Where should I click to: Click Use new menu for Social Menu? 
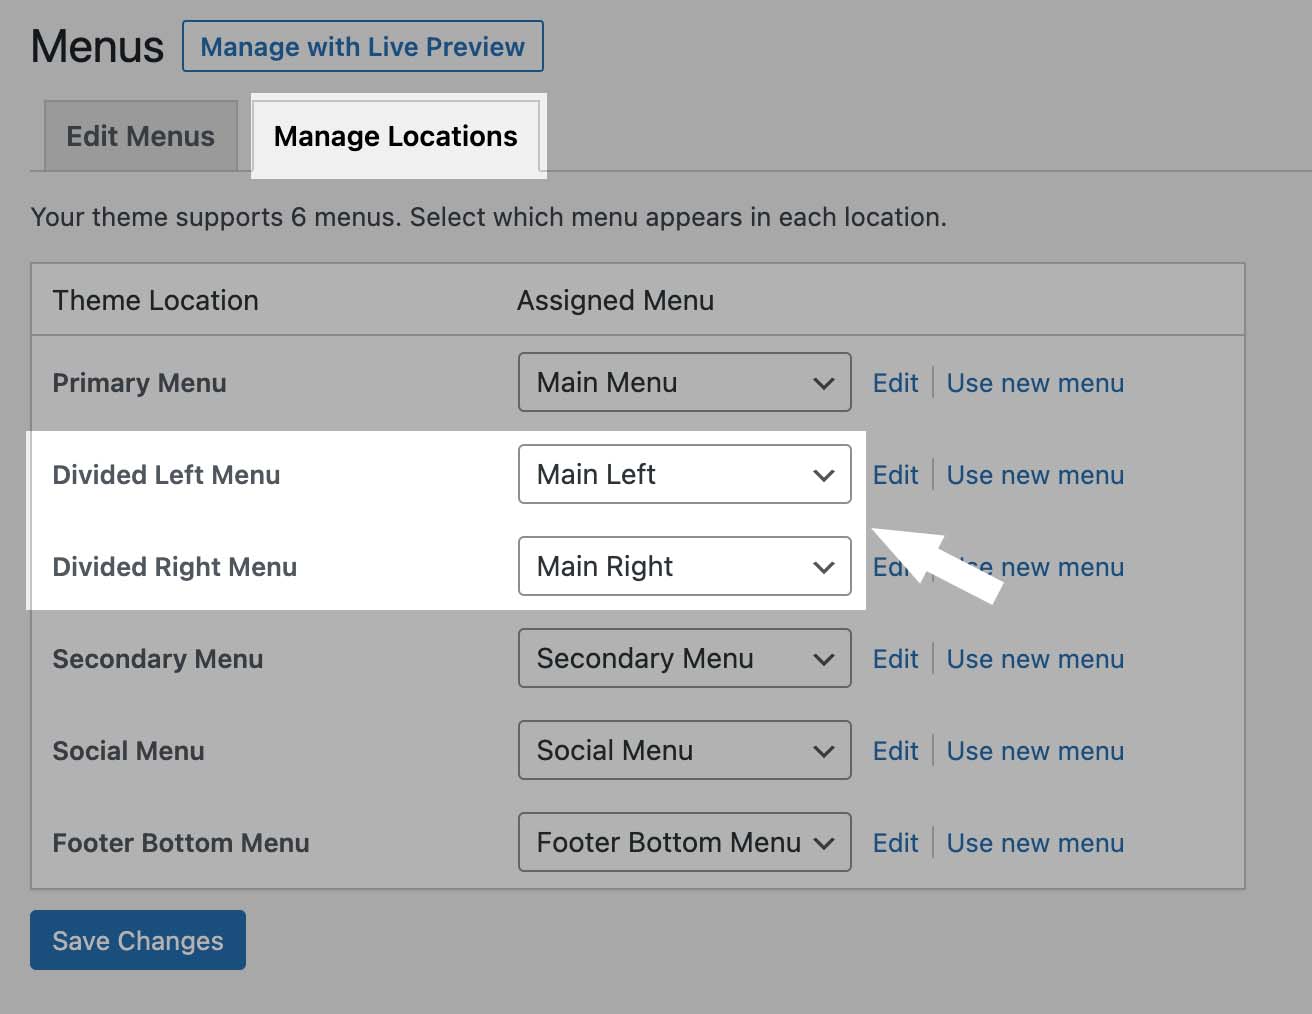click(x=1035, y=750)
